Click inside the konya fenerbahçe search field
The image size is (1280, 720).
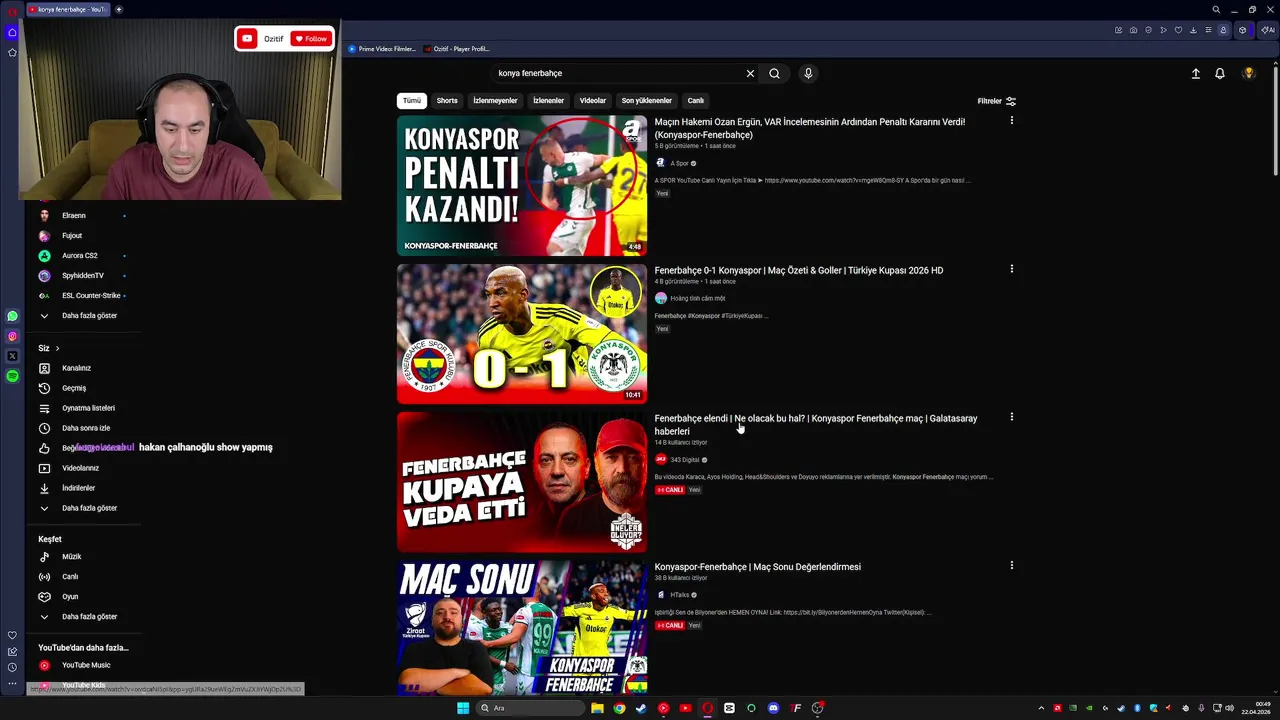tap(620, 73)
